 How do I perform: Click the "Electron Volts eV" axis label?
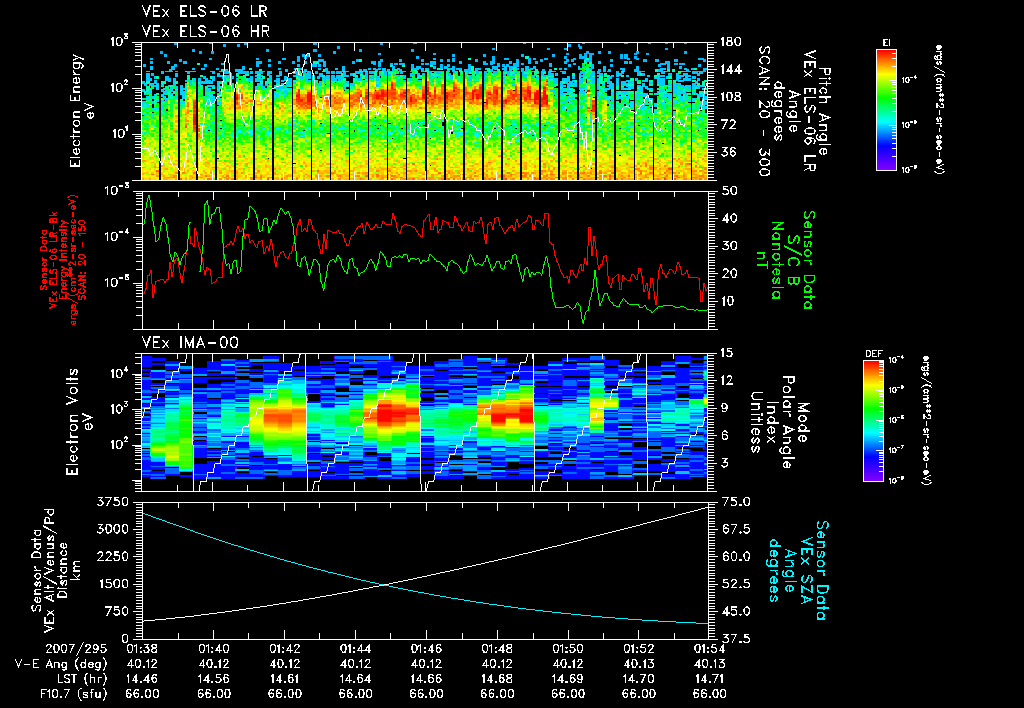pos(79,422)
